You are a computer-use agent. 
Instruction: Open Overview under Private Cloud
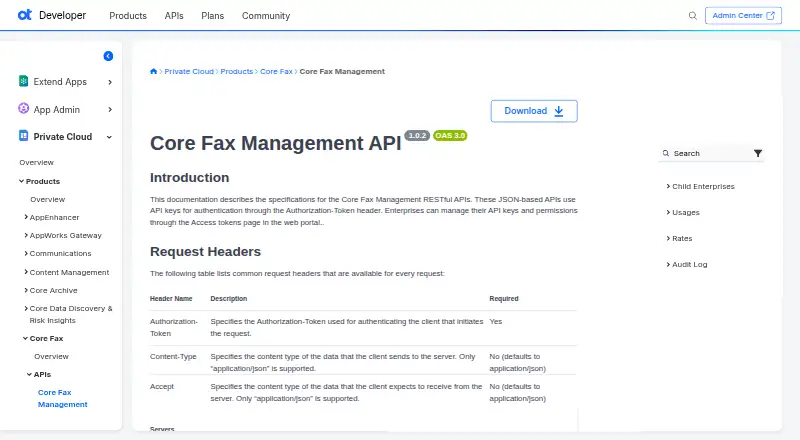pos(37,162)
